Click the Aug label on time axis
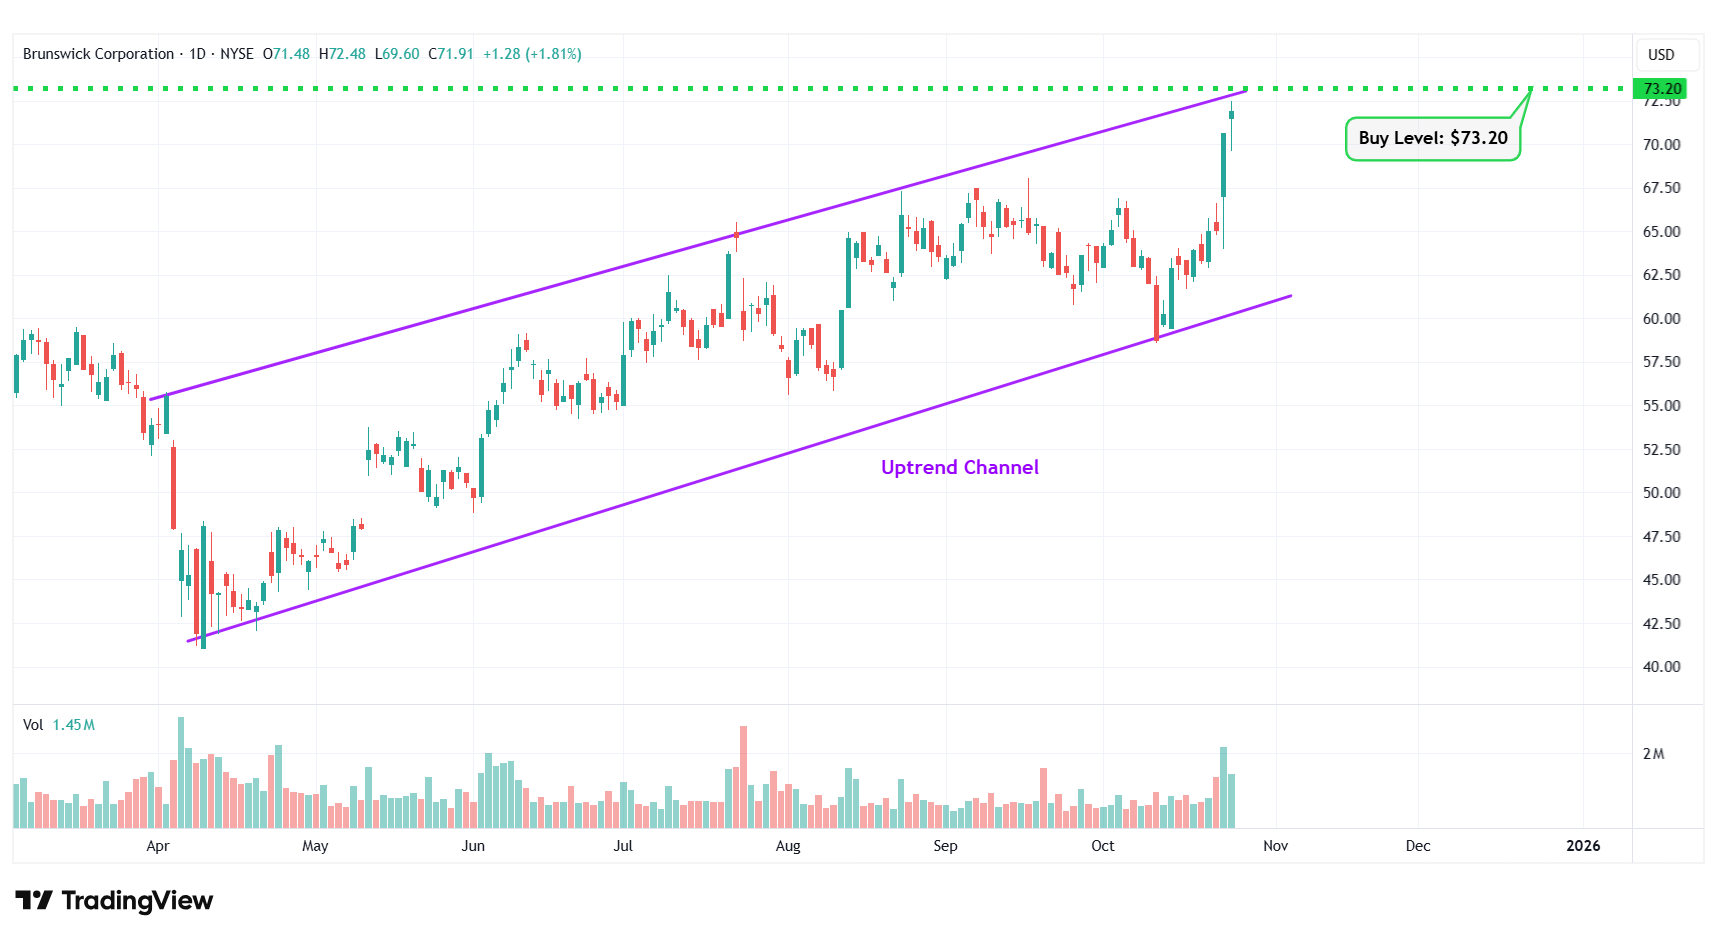Image resolution: width=1717 pixels, height=938 pixels. [x=788, y=846]
